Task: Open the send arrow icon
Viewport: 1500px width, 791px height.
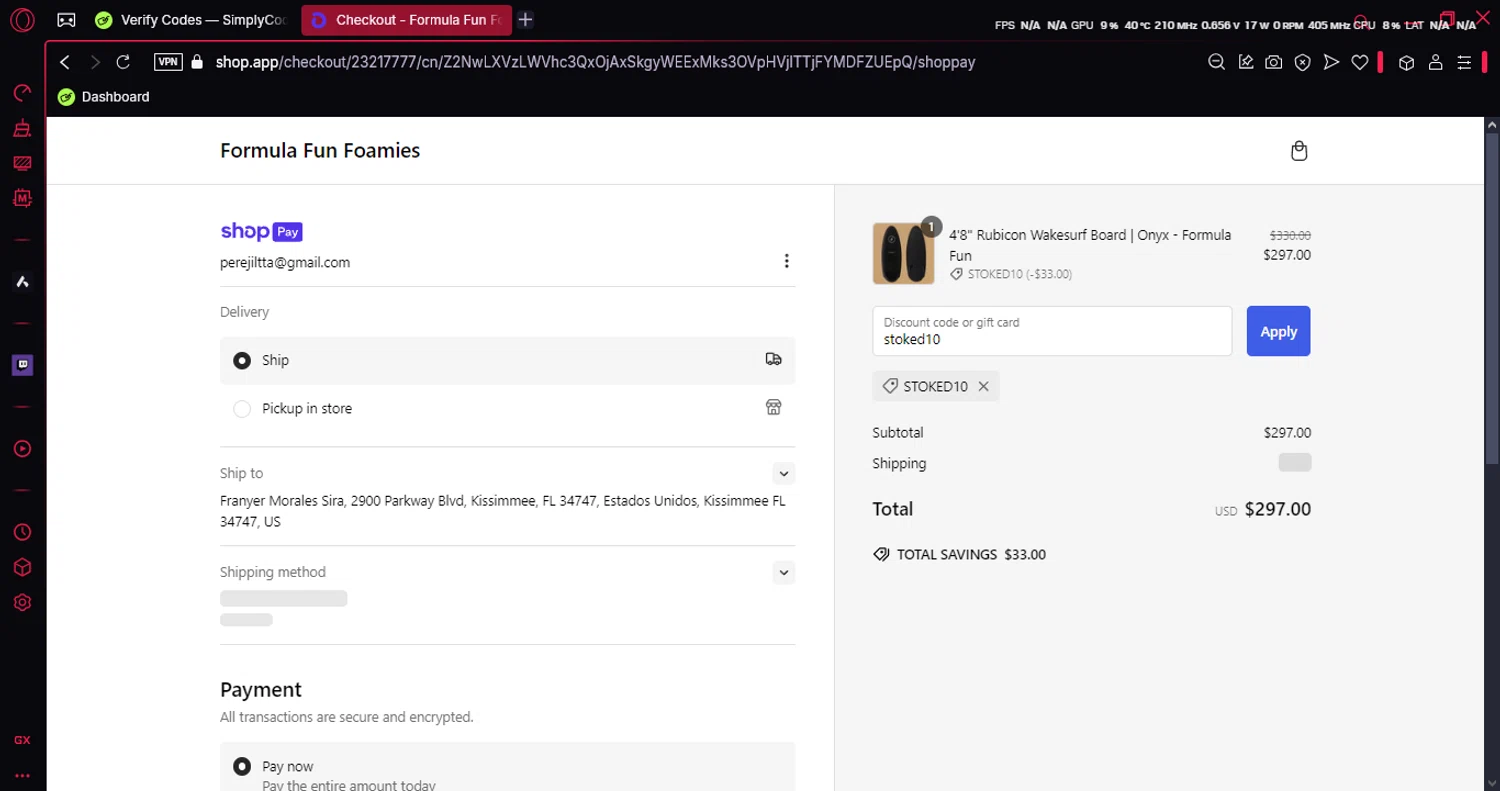Action: click(x=1331, y=62)
